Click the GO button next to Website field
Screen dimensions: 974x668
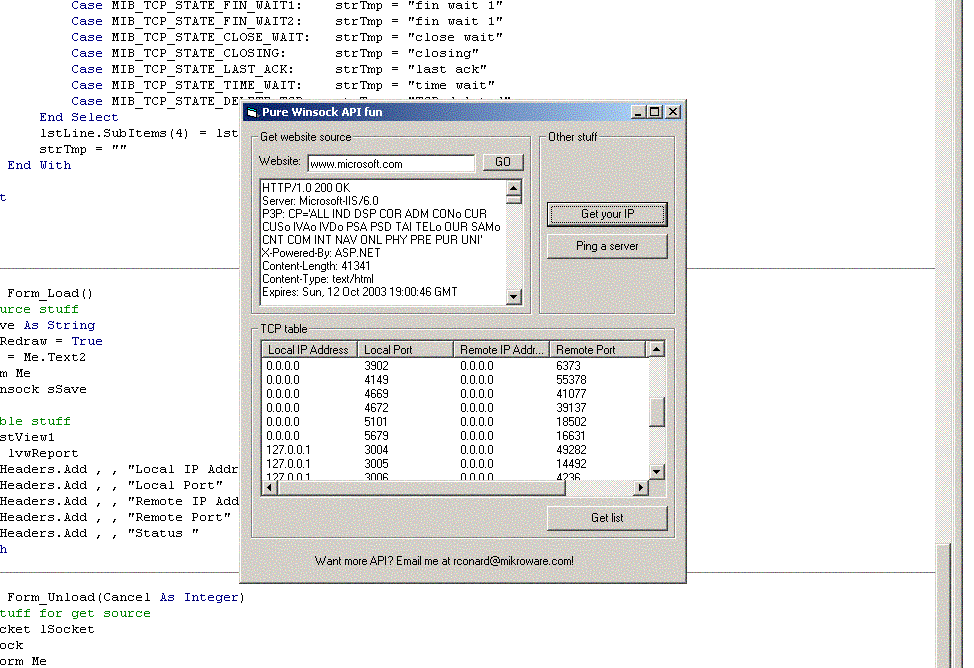(x=503, y=162)
